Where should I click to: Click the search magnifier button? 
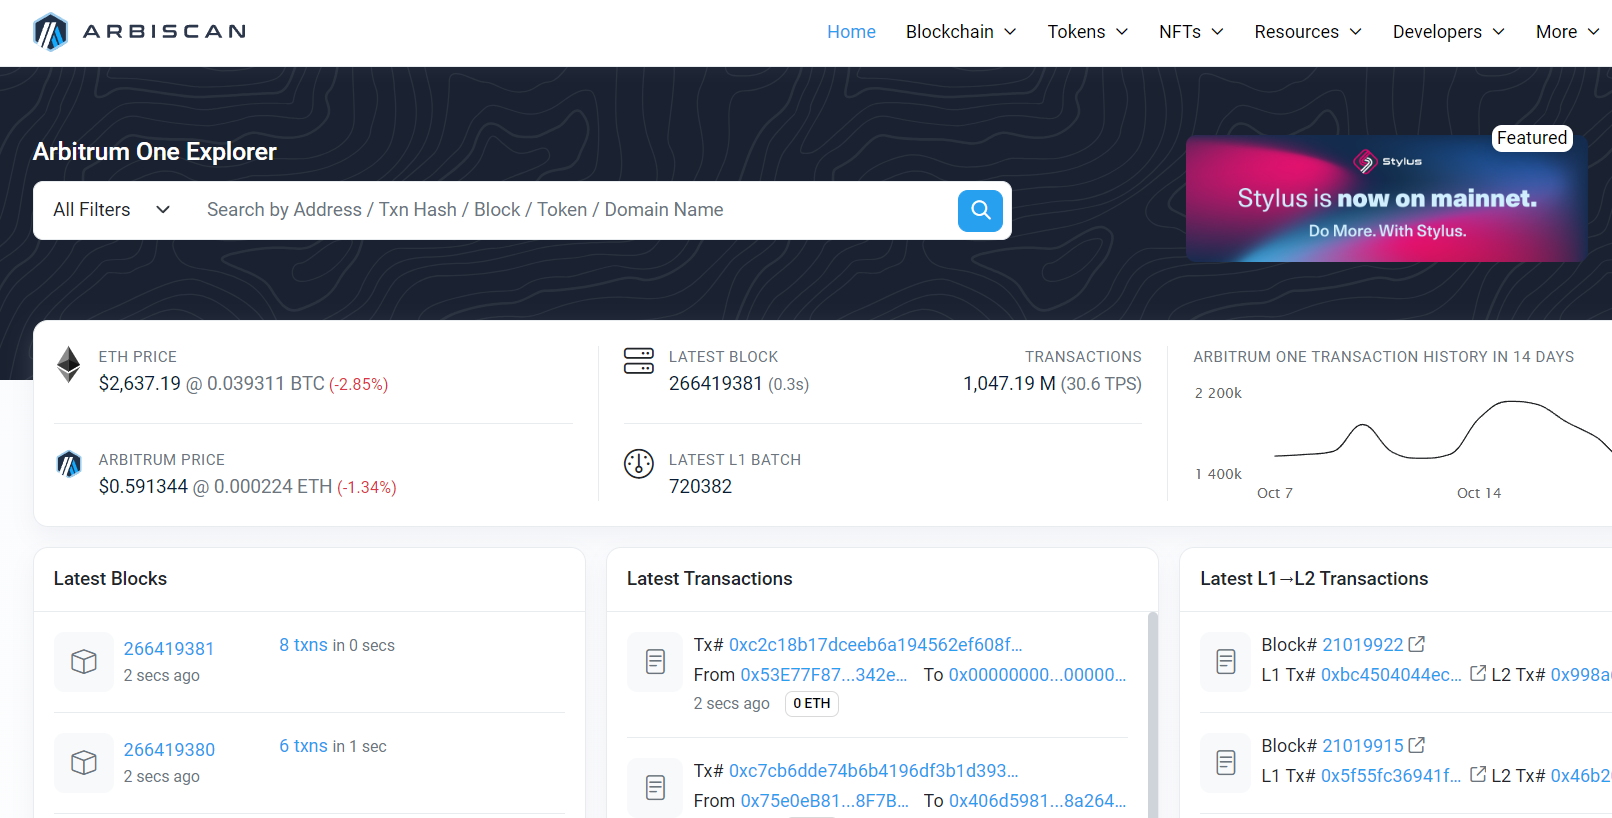tap(980, 210)
